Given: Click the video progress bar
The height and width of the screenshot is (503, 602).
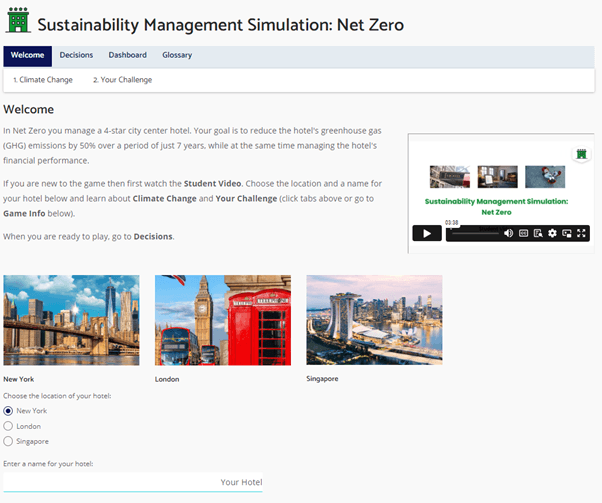Looking at the screenshot, I should pyautogui.click(x=470, y=233).
